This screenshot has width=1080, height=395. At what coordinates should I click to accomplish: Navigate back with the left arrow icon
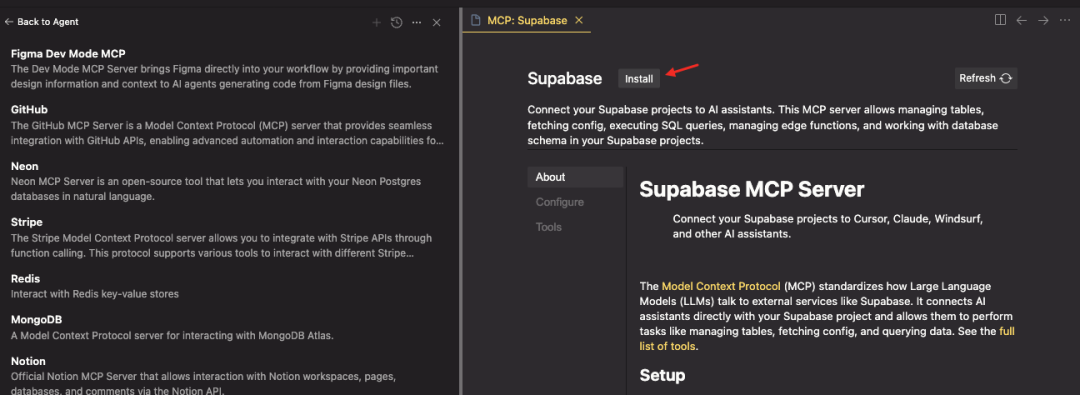click(1021, 21)
